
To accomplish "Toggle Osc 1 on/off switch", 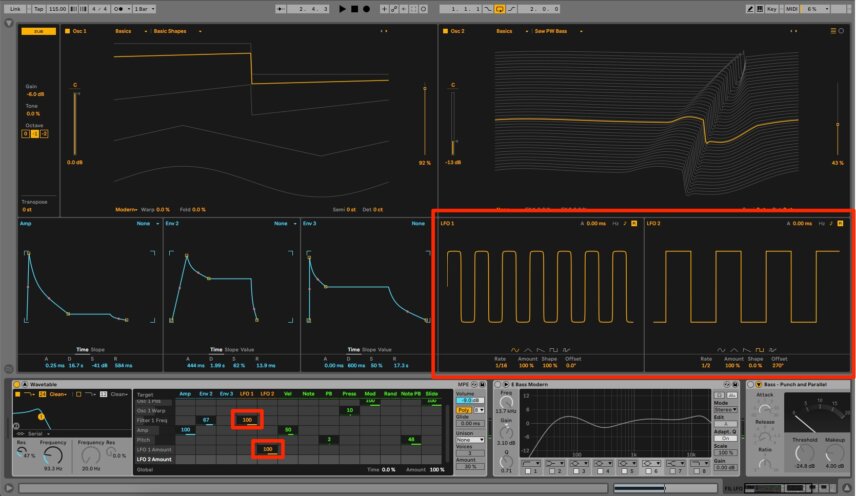I will (68, 31).
